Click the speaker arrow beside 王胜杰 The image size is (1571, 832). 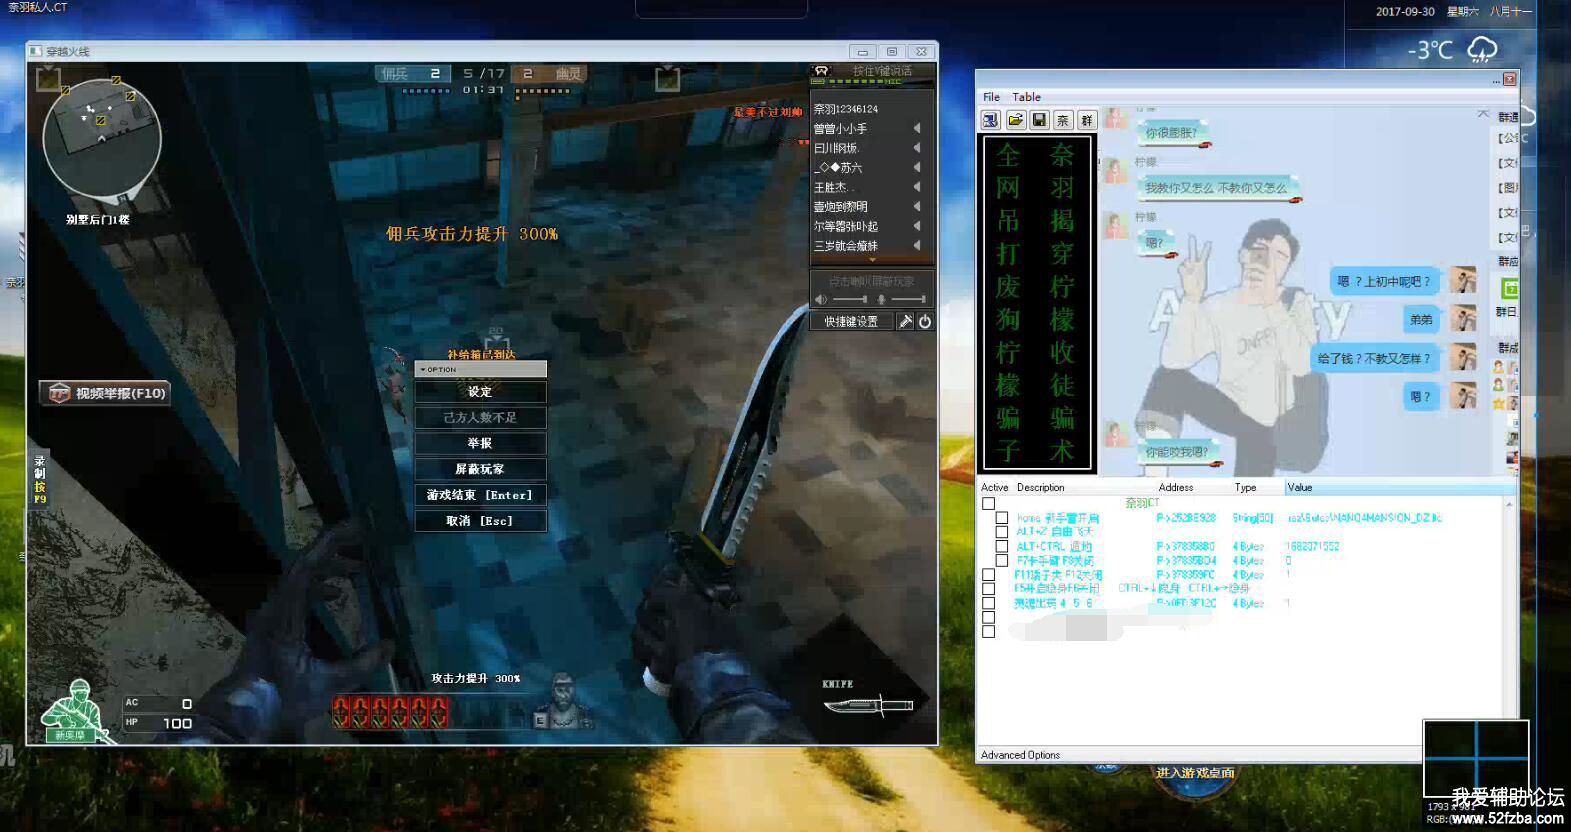[x=917, y=186]
